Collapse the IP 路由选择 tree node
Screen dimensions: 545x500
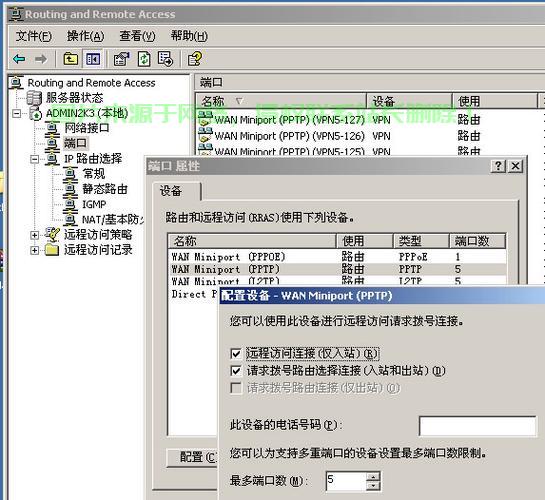34,159
